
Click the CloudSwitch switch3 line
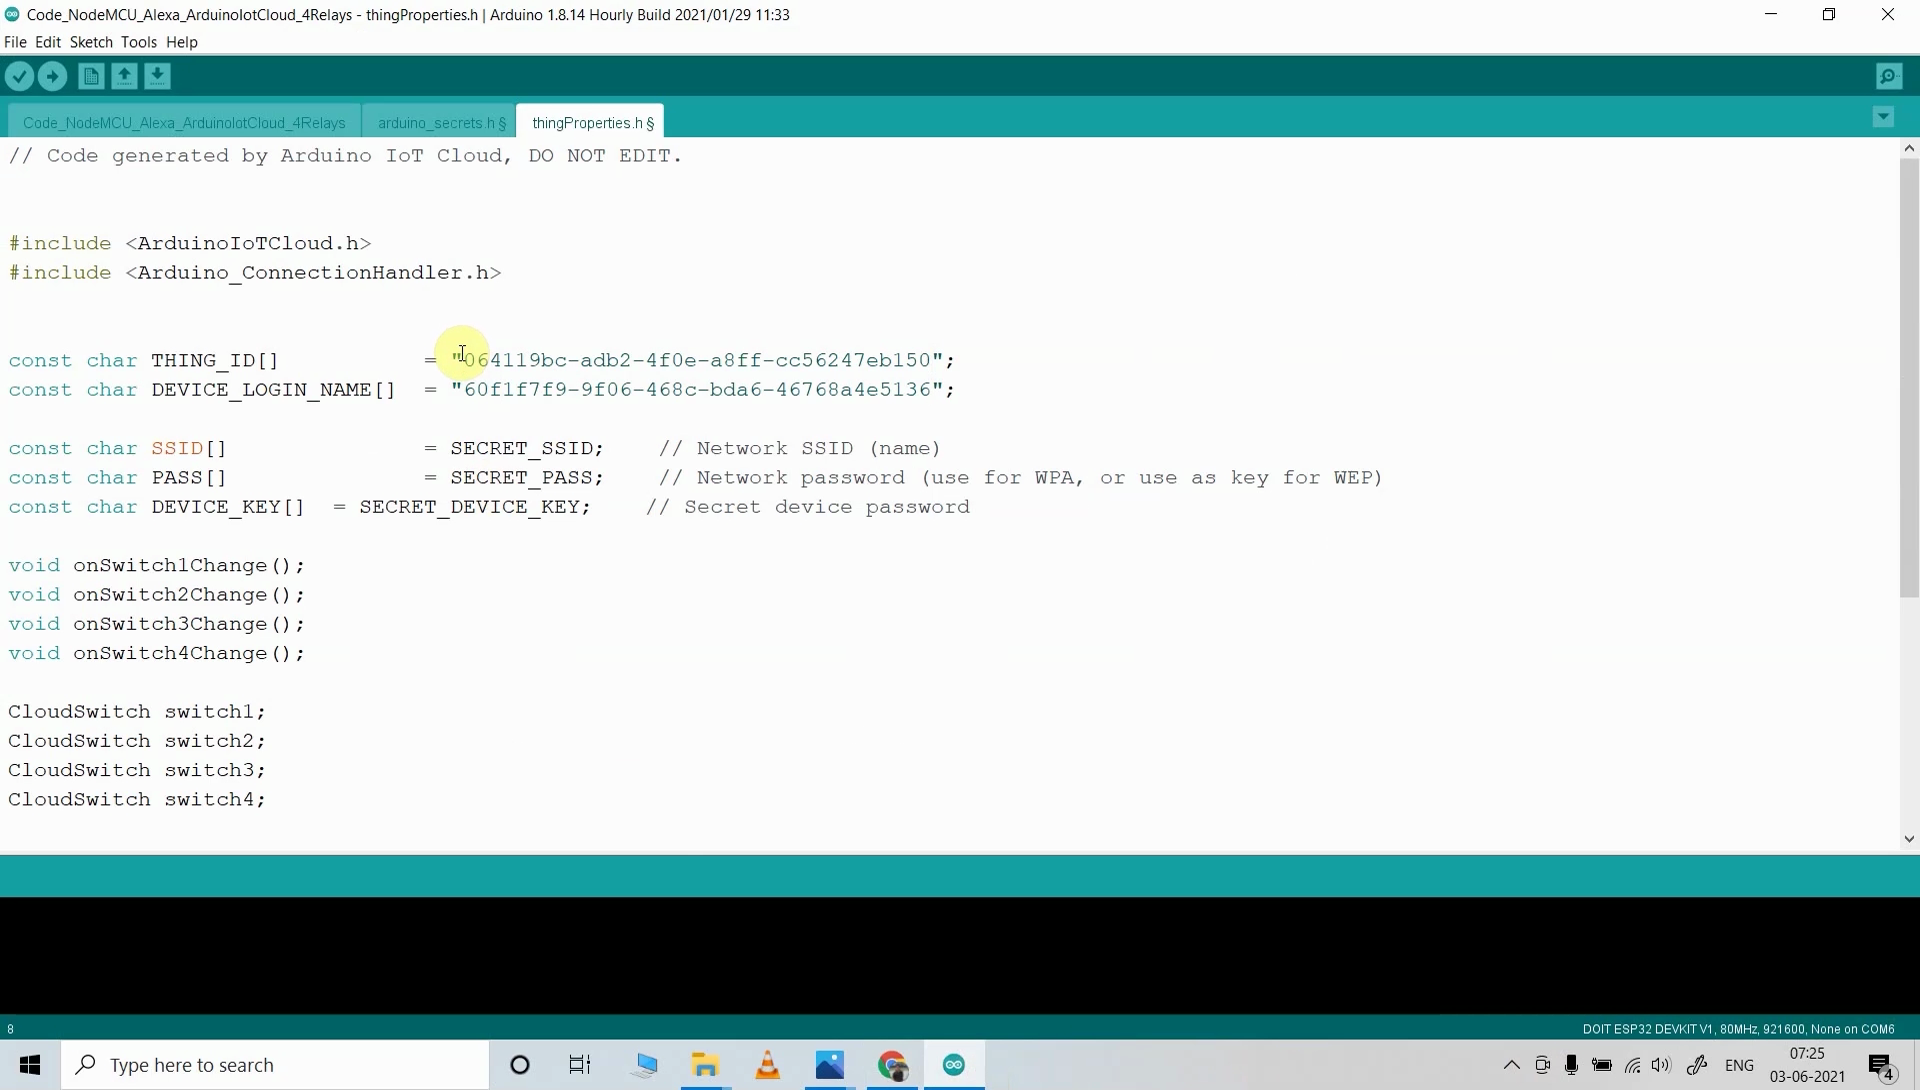[137, 770]
